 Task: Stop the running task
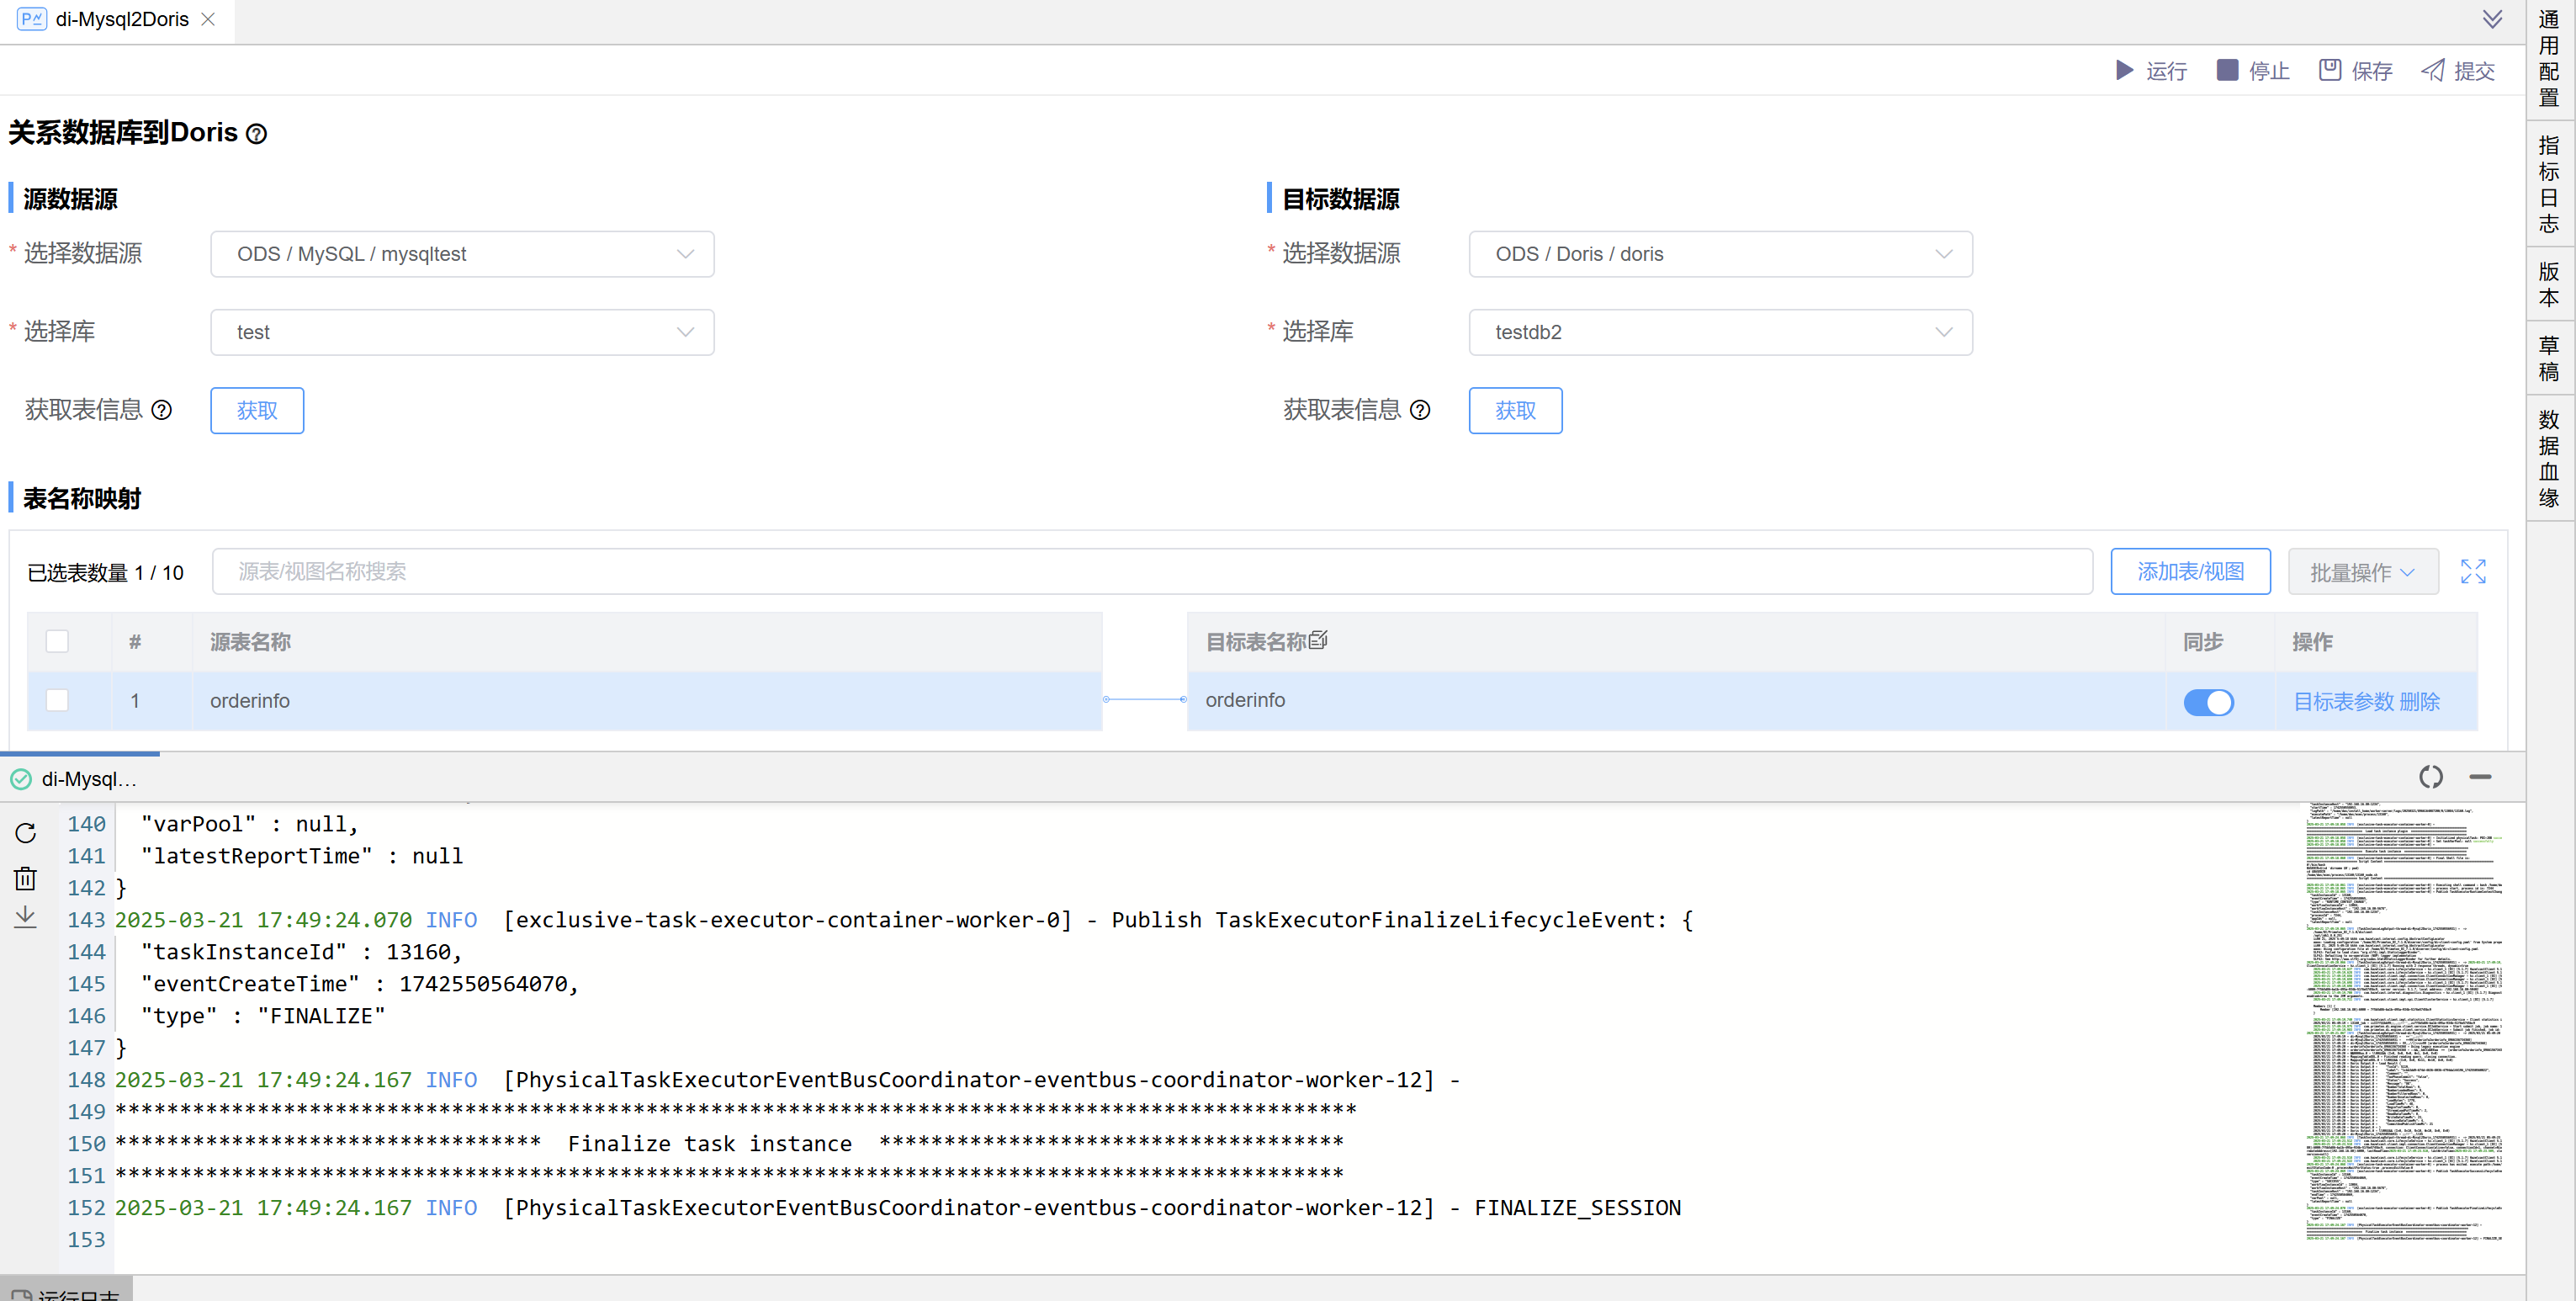point(2252,70)
